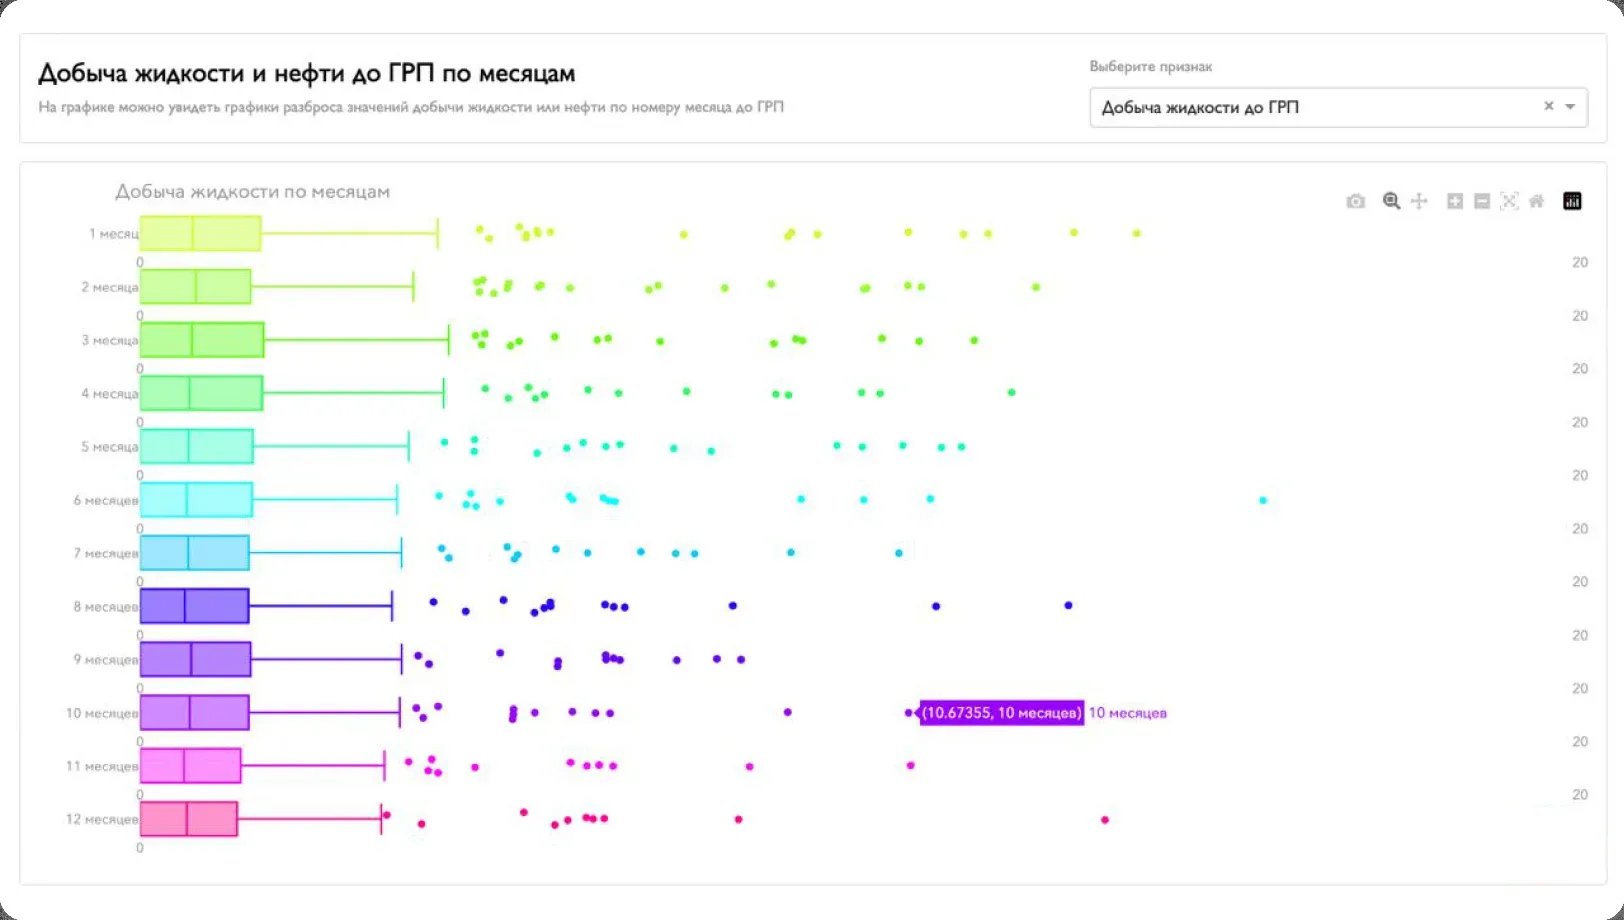Screen dimensions: 1624x920
Task: Download plot as PNG camera icon
Action: 1355,201
